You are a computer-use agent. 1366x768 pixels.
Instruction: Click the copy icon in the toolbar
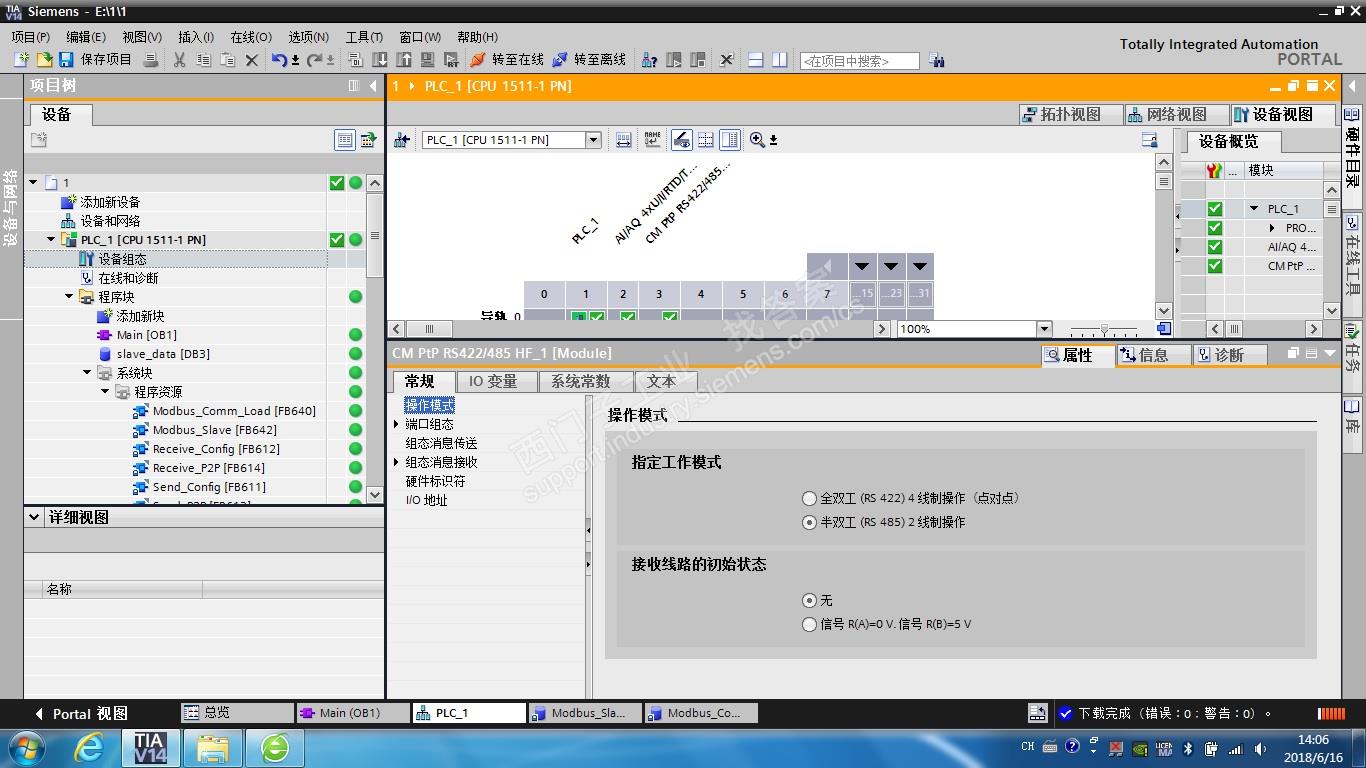coord(203,60)
